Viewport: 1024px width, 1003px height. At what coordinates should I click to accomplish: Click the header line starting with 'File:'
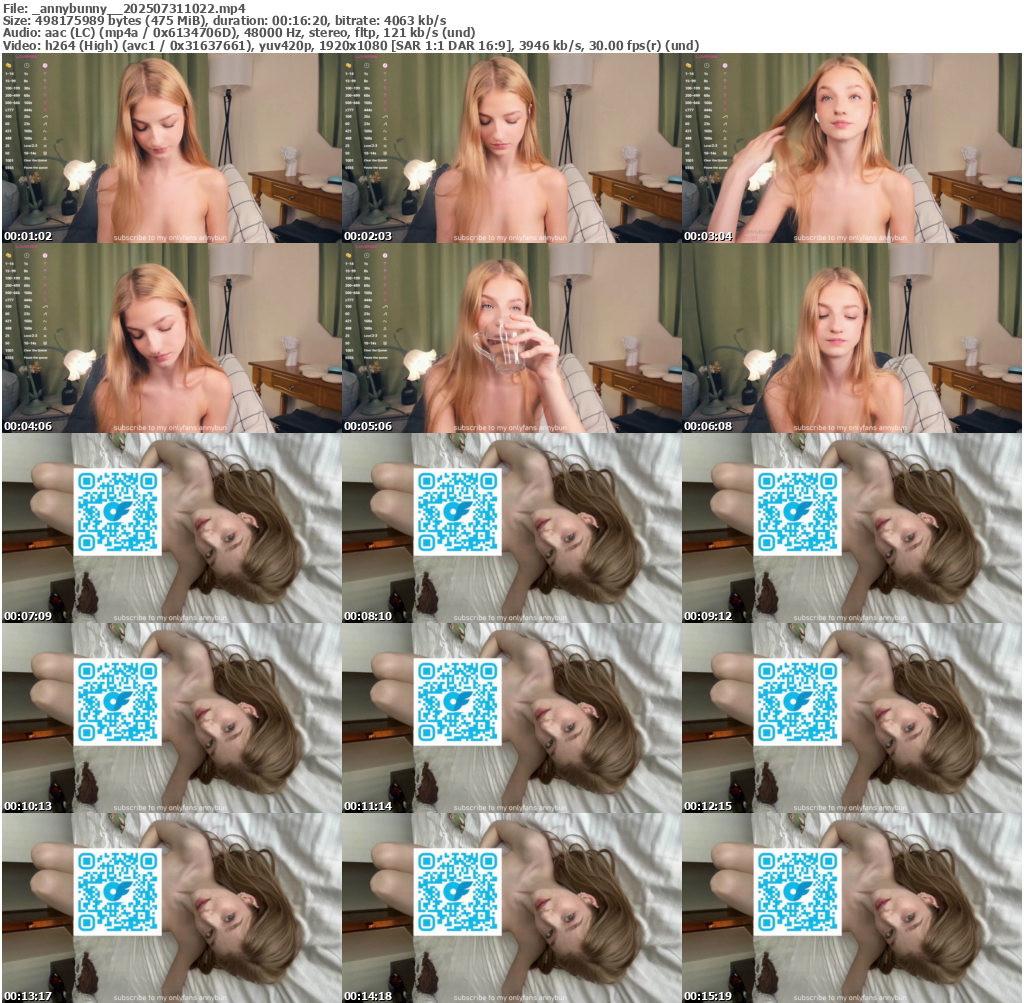pos(124,8)
